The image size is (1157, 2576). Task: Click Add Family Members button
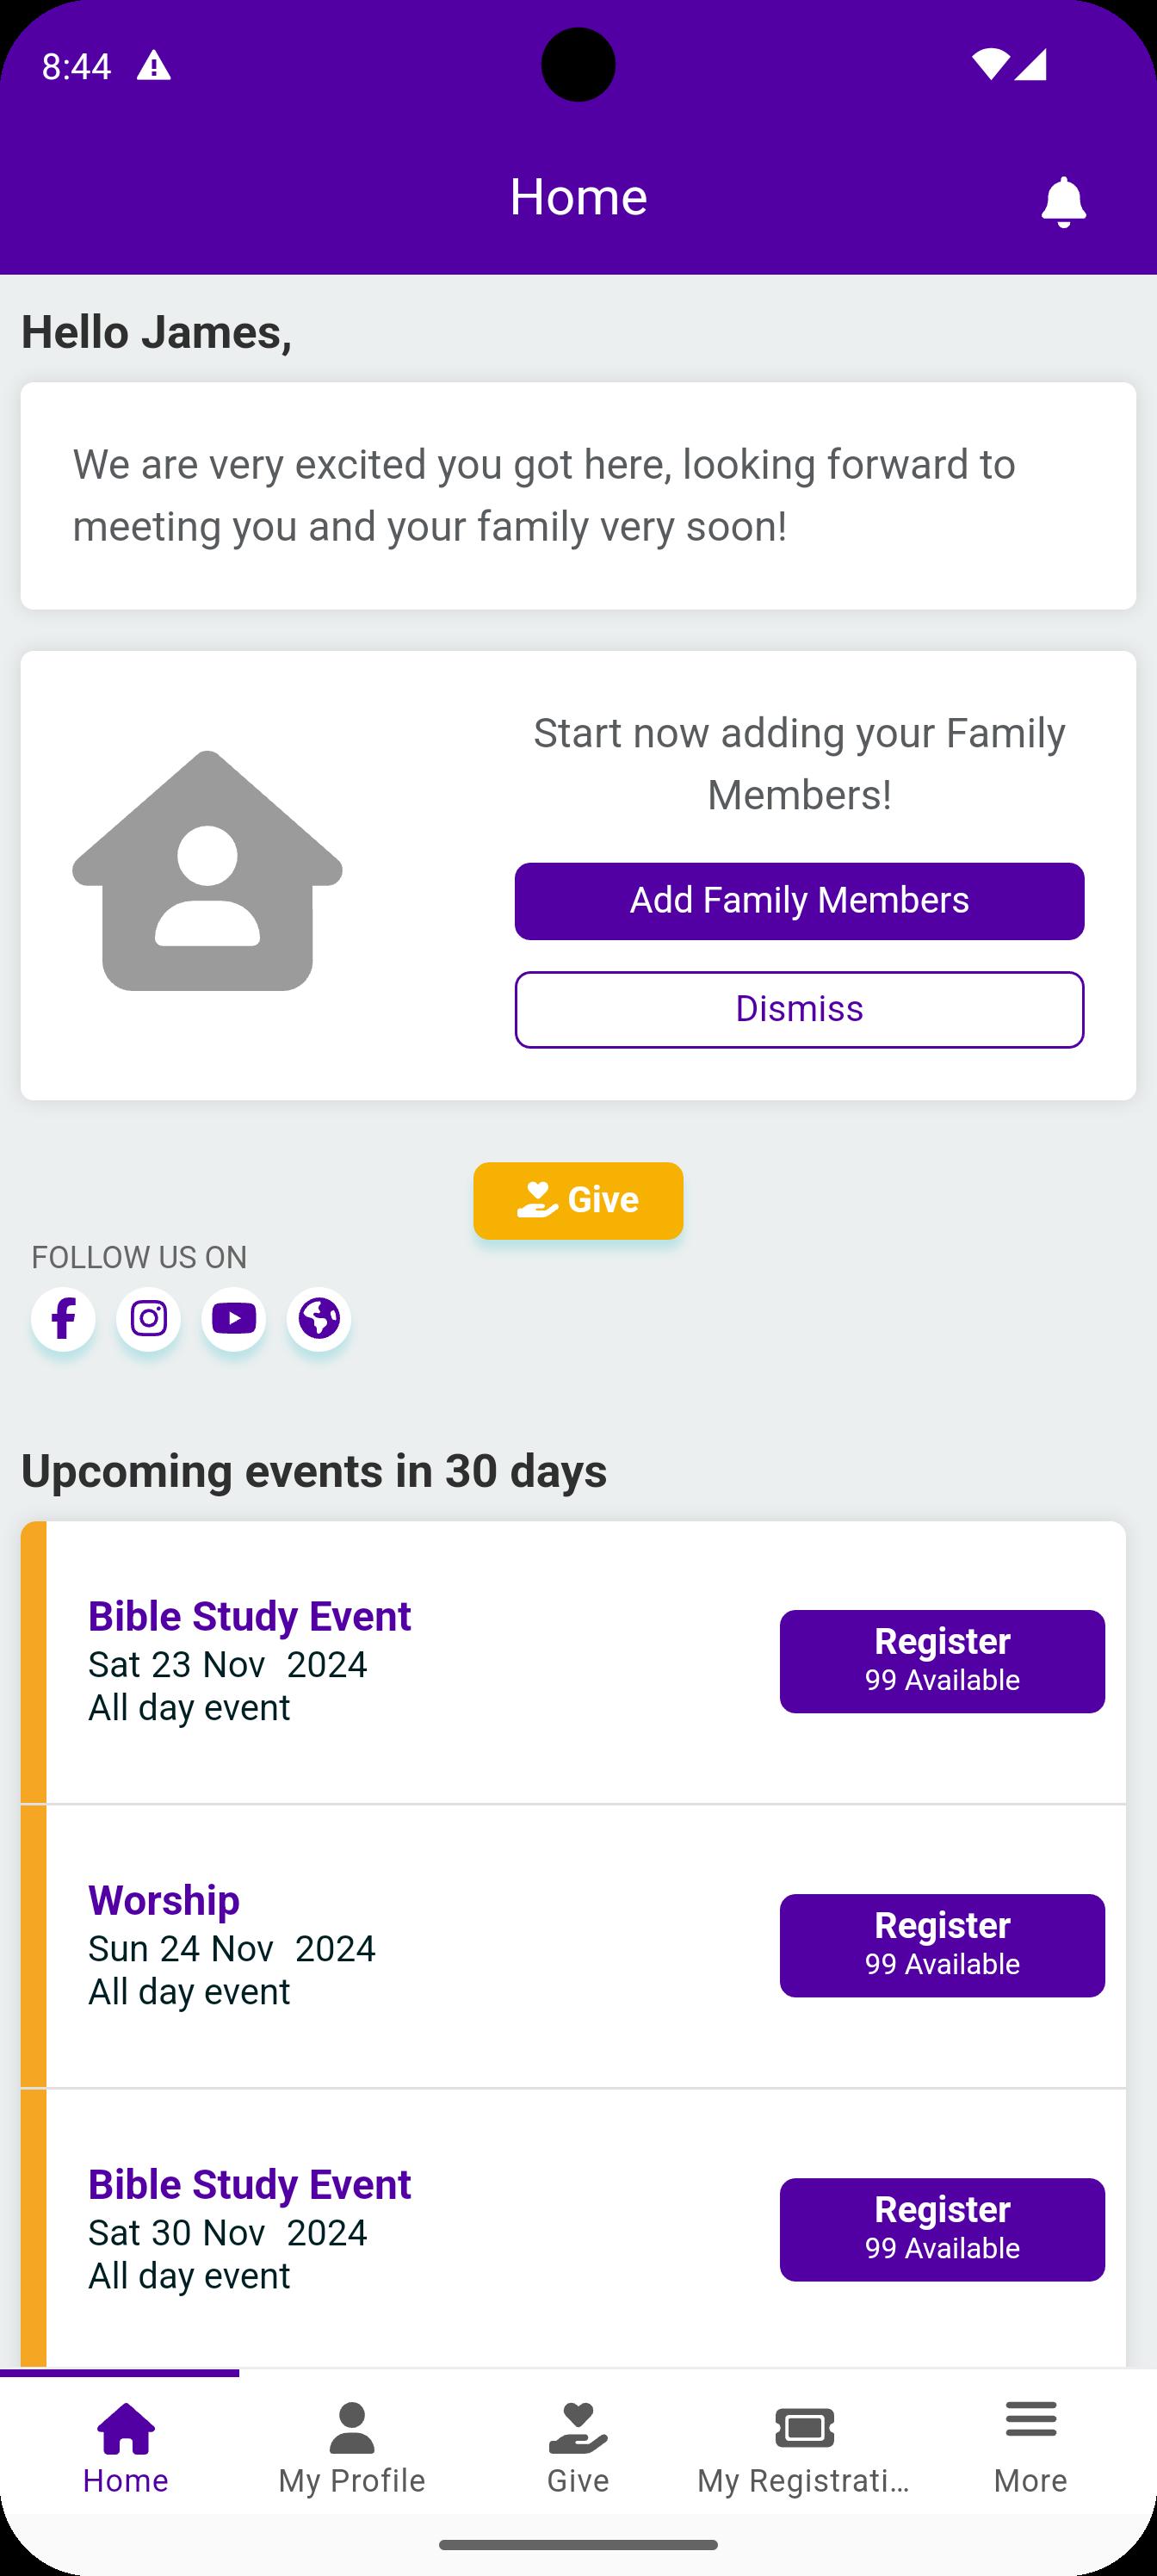point(799,901)
